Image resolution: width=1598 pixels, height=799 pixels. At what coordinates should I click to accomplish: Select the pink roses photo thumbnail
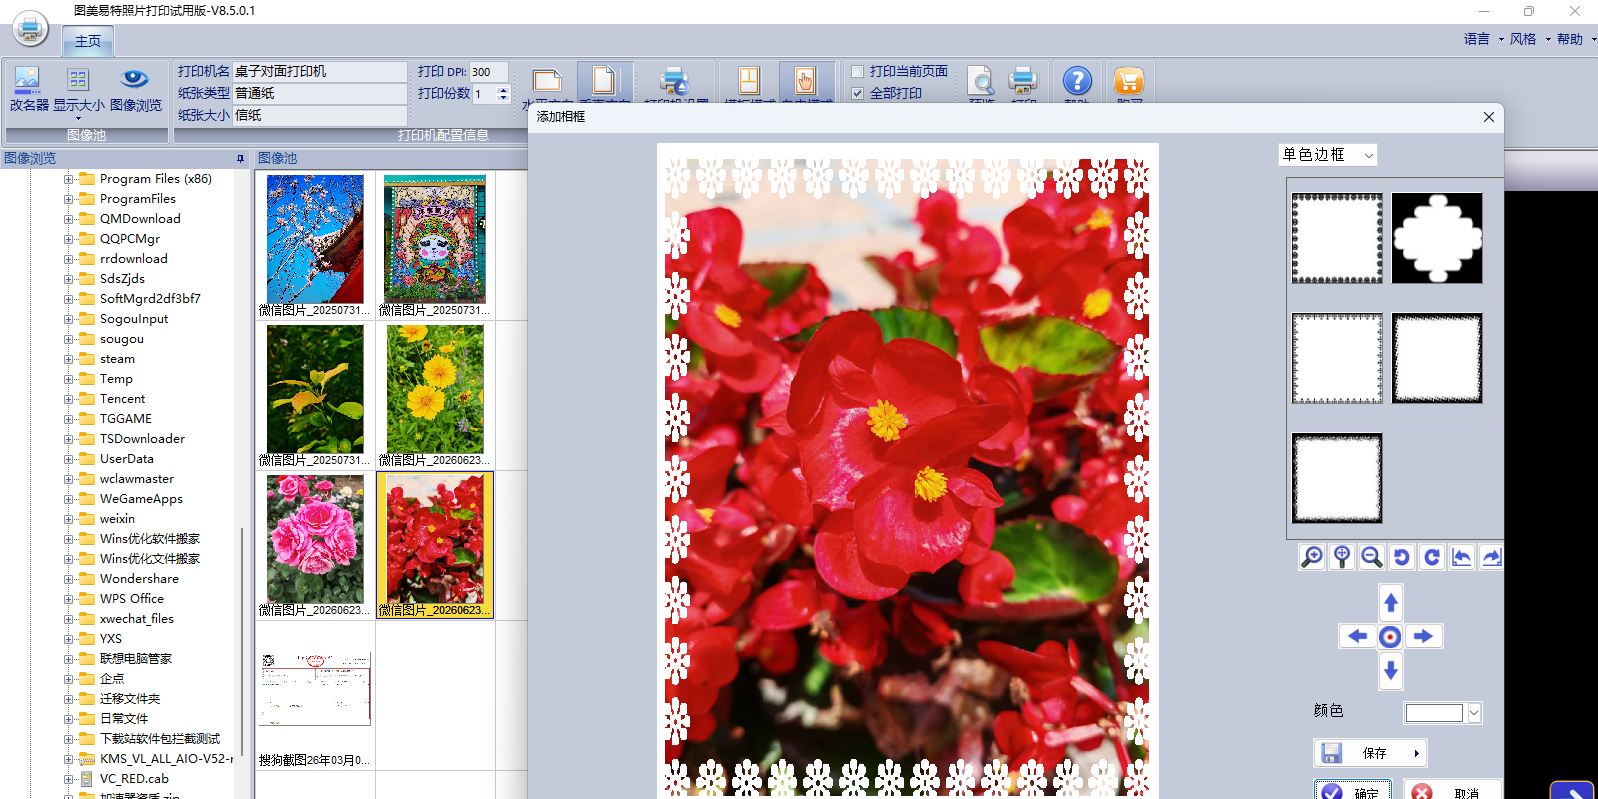(315, 539)
